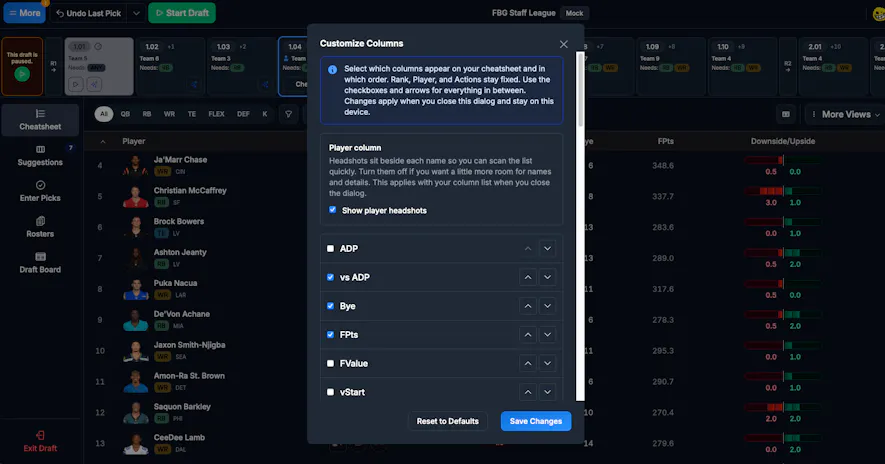Open the Rosters sidebar icon
This screenshot has height=464, width=885.
point(40,226)
